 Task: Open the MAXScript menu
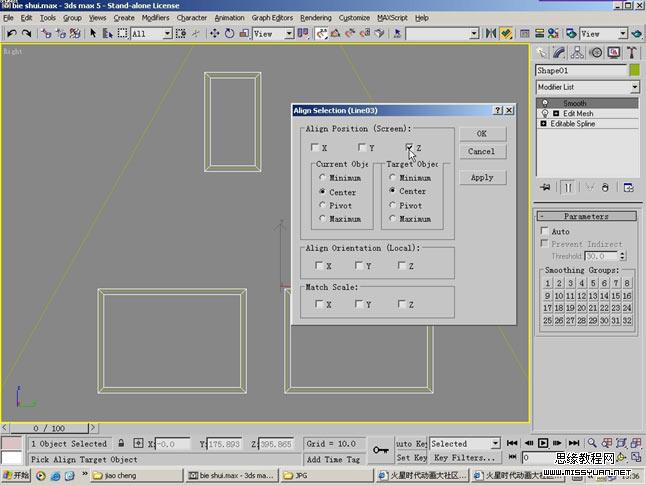[x=392, y=18]
